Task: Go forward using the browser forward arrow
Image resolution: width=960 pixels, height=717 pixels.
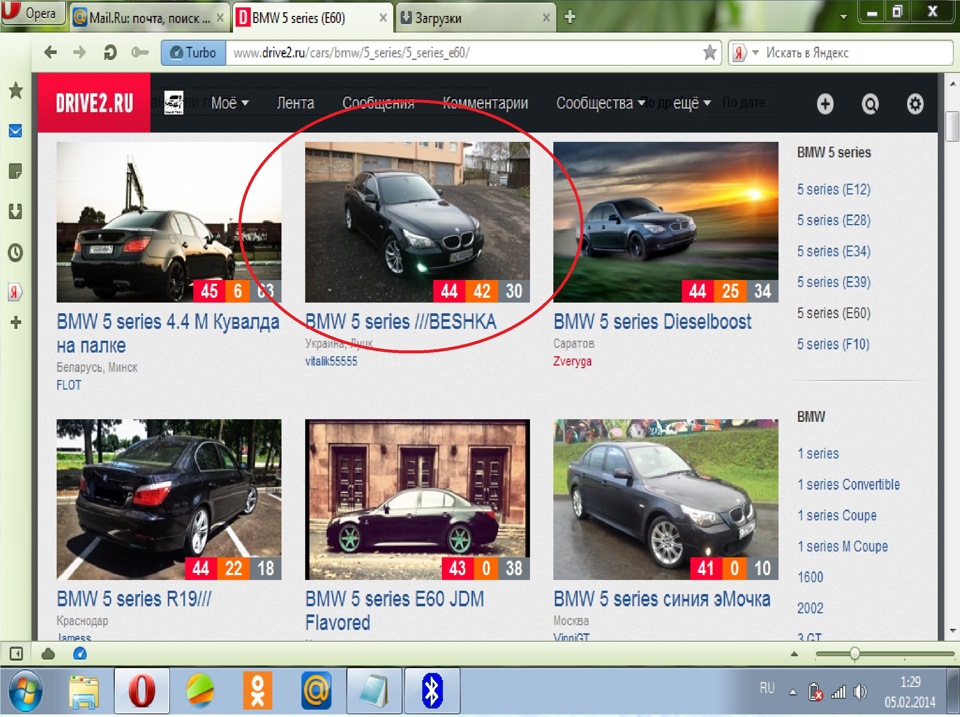Action: (x=80, y=53)
